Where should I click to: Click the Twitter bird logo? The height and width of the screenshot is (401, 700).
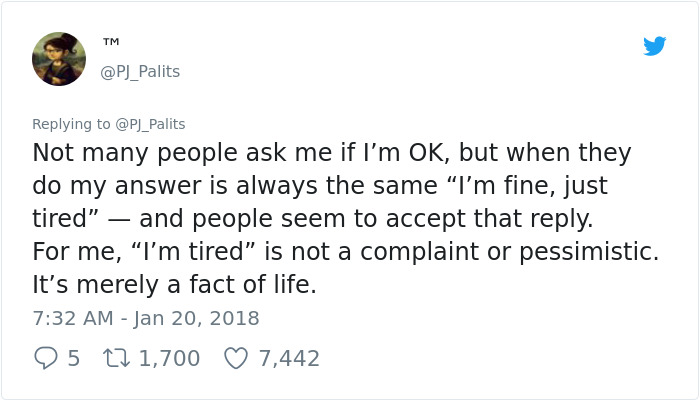pos(654,46)
